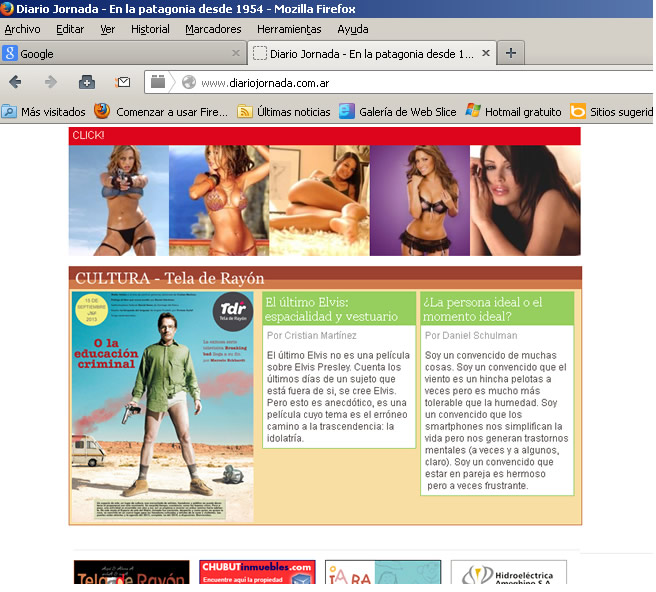Open Galería de Web Slice bookmark
Image resolution: width=656 pixels, height=592 pixels.
(x=397, y=112)
